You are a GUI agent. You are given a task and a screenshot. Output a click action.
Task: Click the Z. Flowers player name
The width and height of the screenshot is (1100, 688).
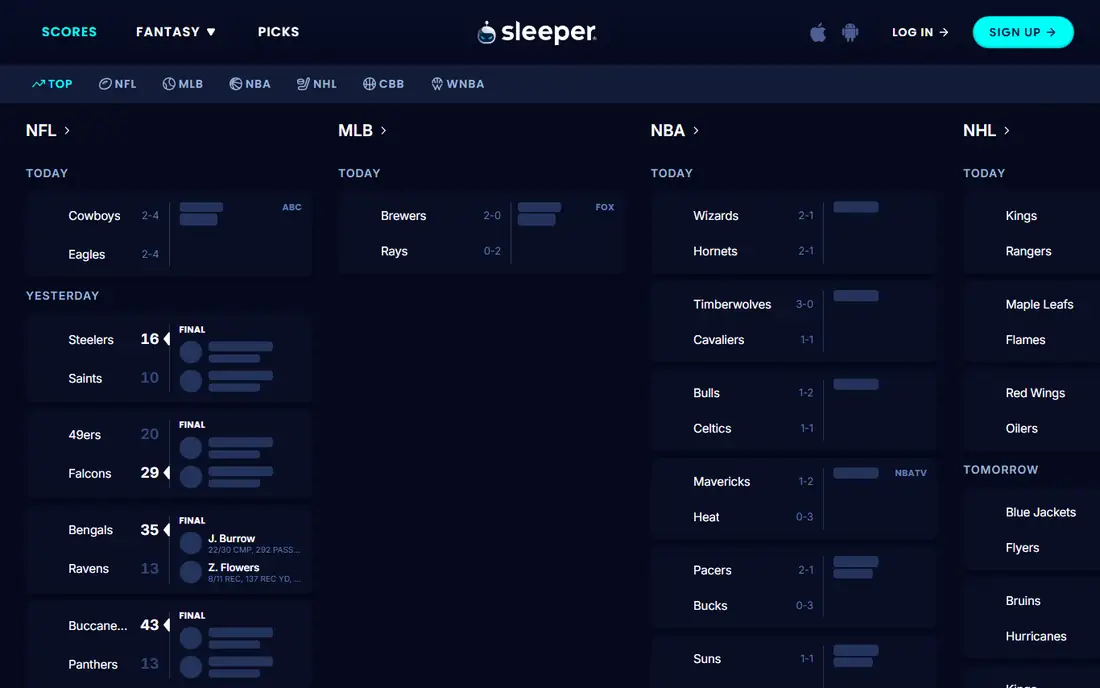(x=234, y=567)
